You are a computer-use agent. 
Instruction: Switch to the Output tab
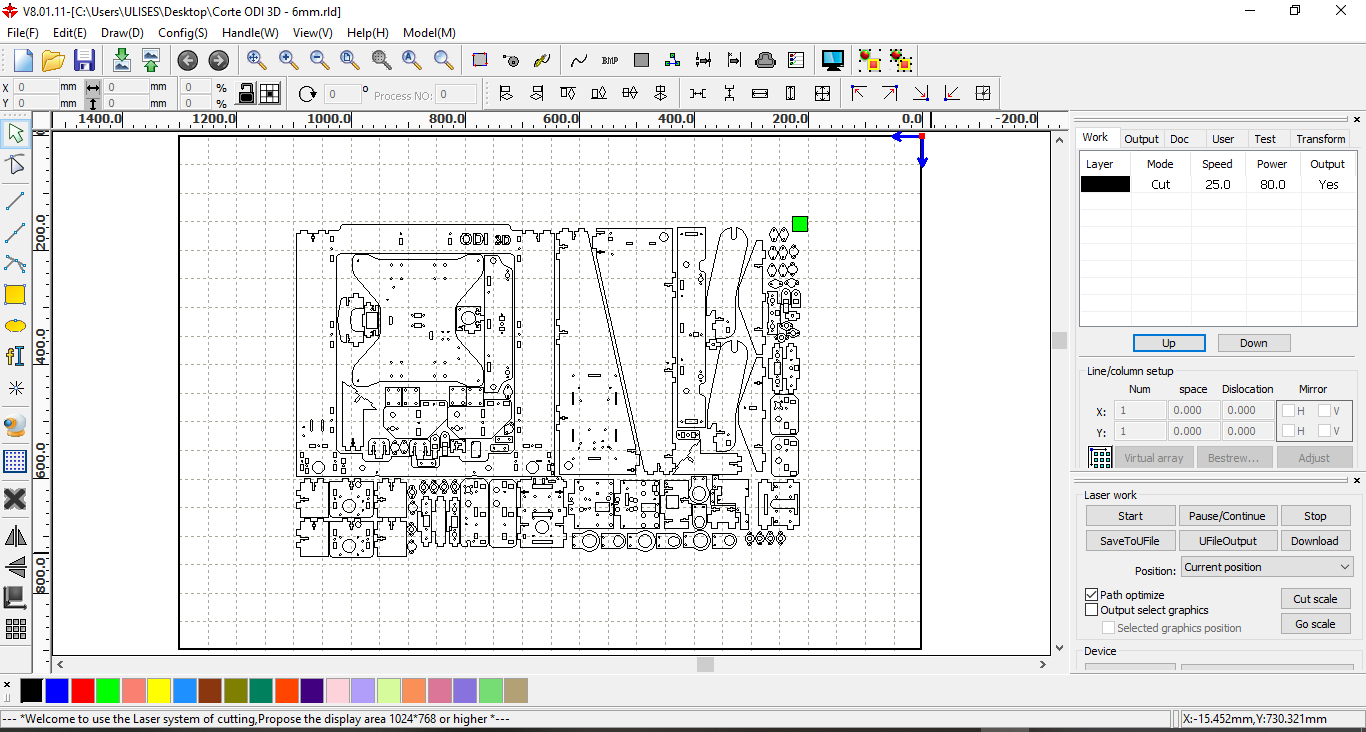point(1140,139)
